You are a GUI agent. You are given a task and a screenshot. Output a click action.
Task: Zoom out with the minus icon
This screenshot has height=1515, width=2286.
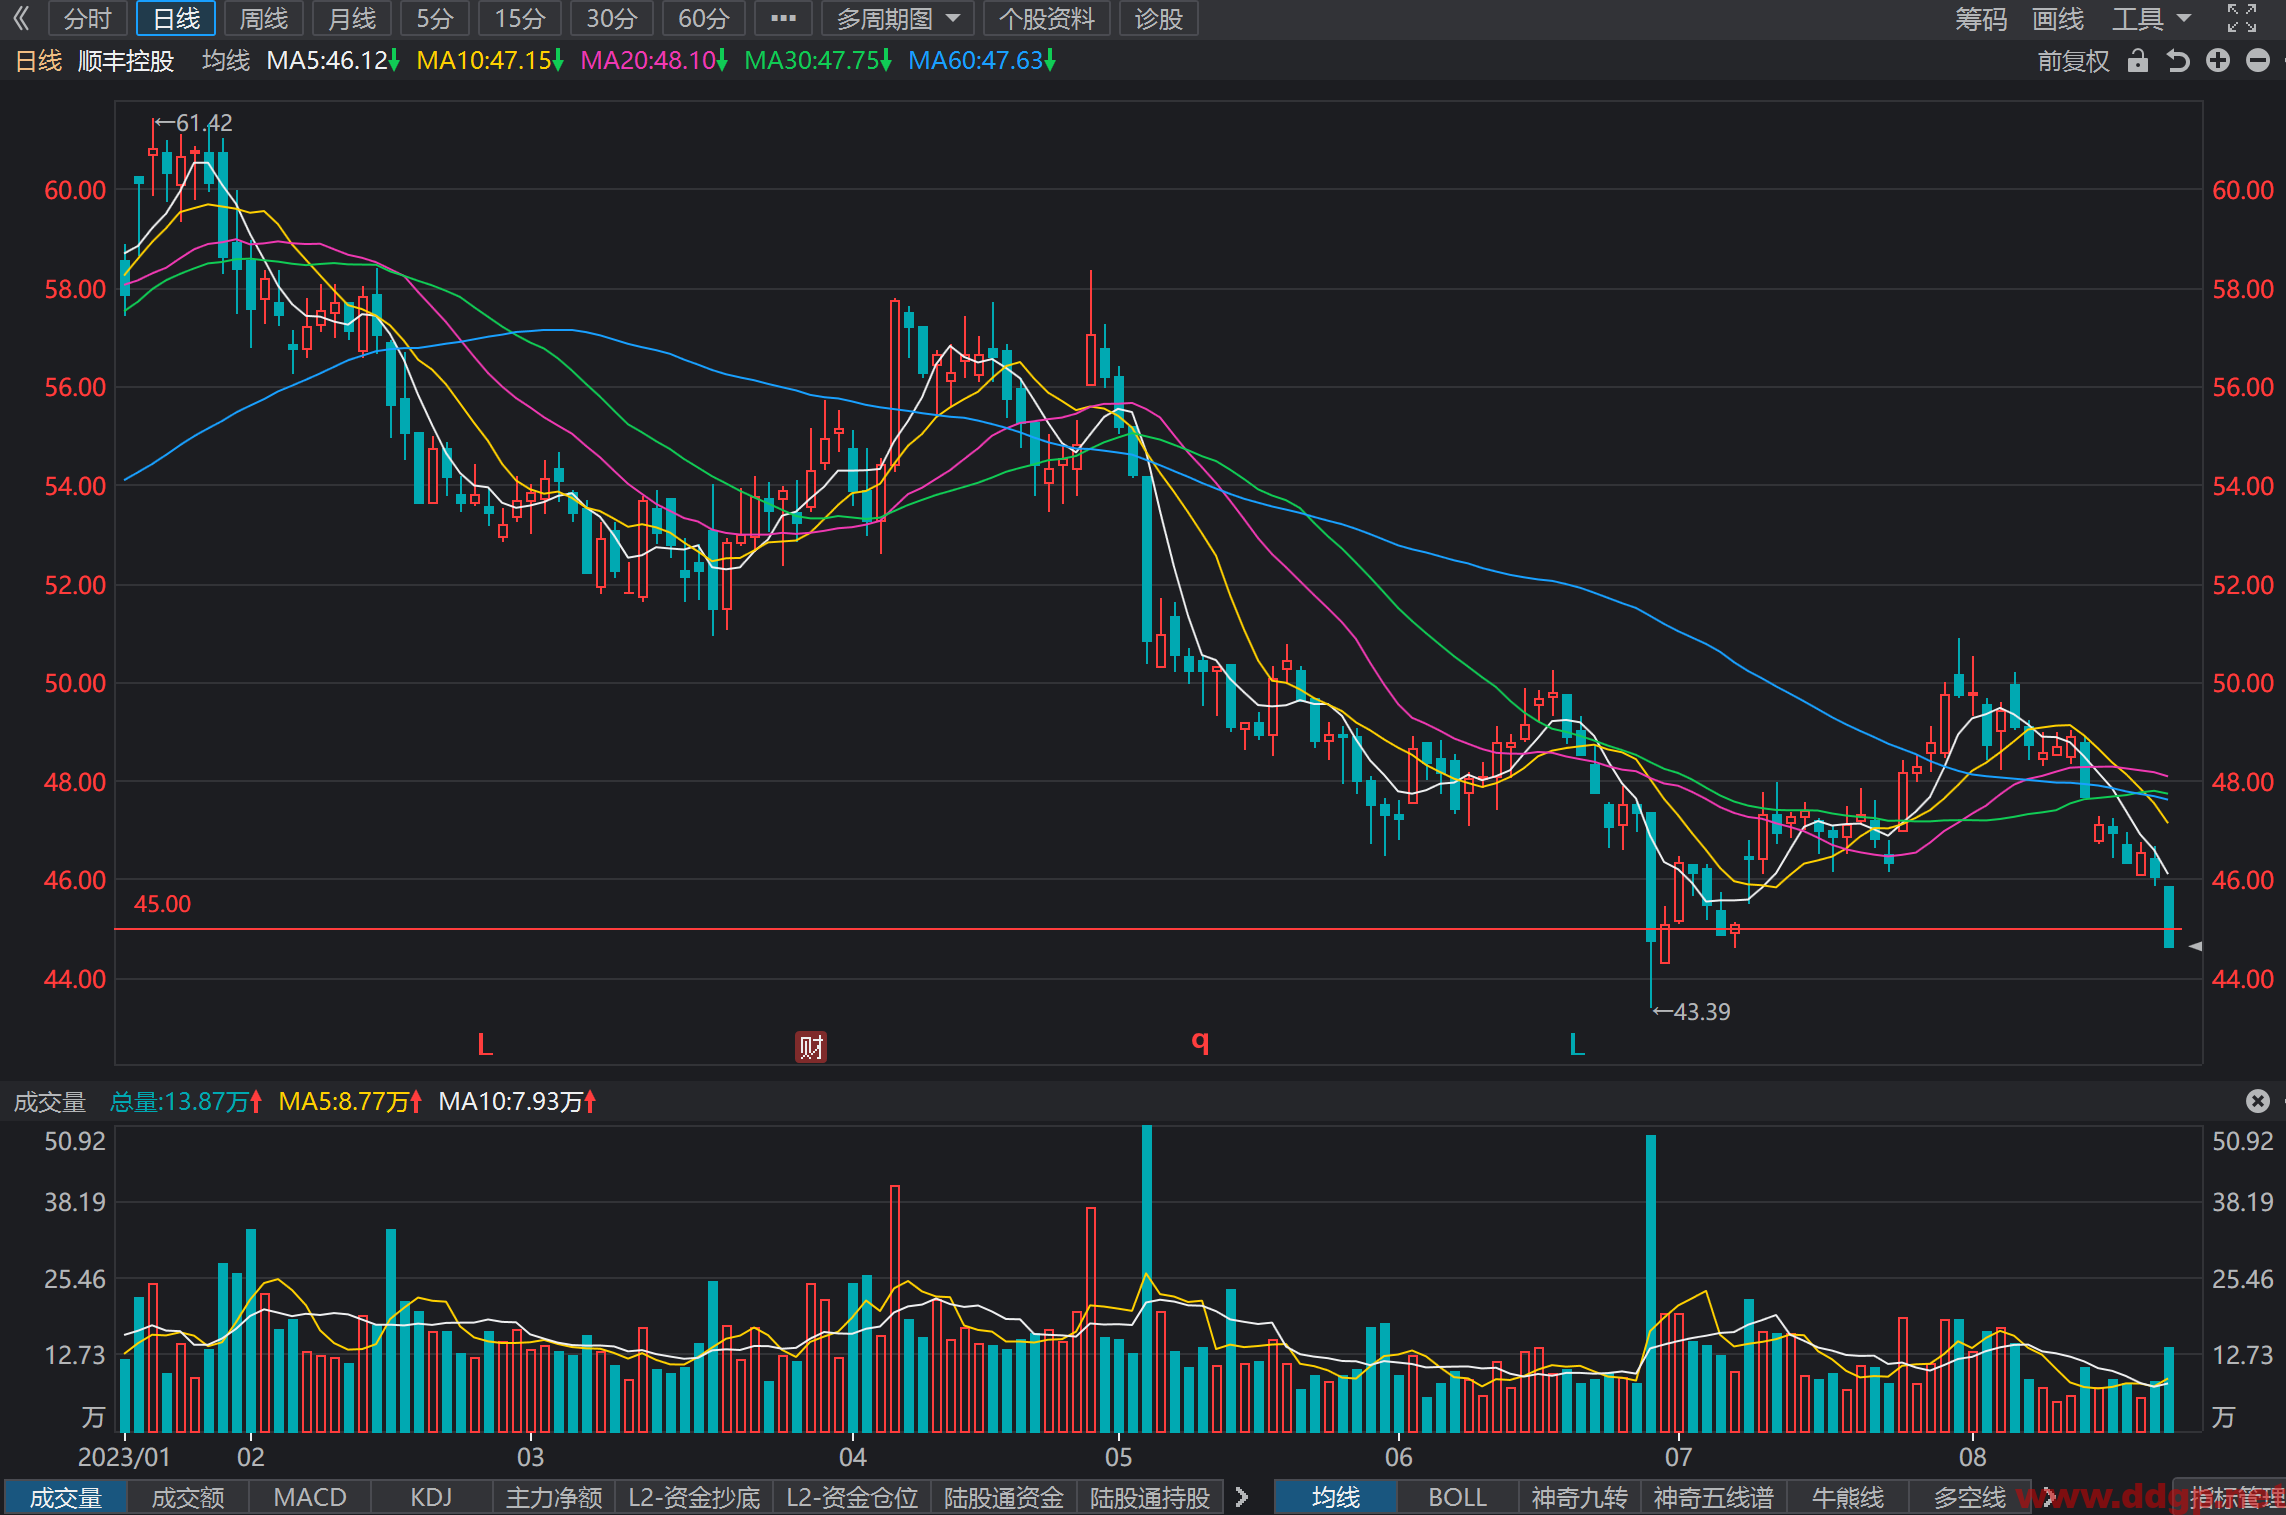pyautogui.click(x=2258, y=61)
